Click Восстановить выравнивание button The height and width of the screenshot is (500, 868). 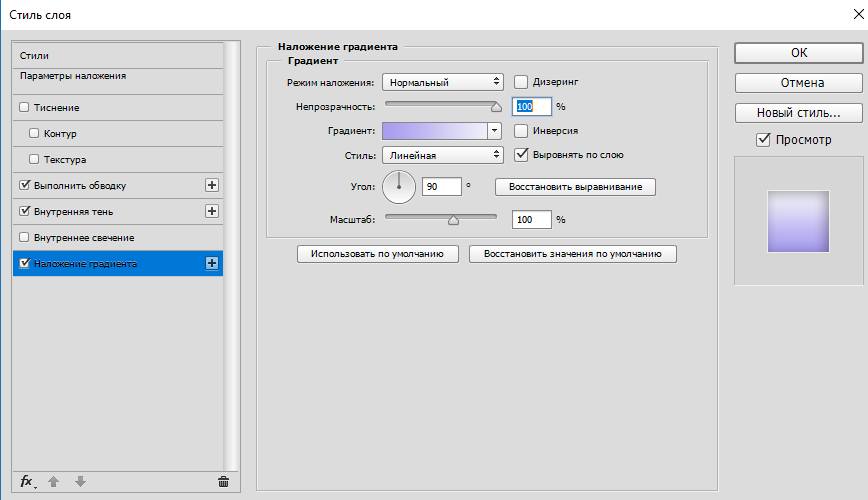pyautogui.click(x=575, y=187)
